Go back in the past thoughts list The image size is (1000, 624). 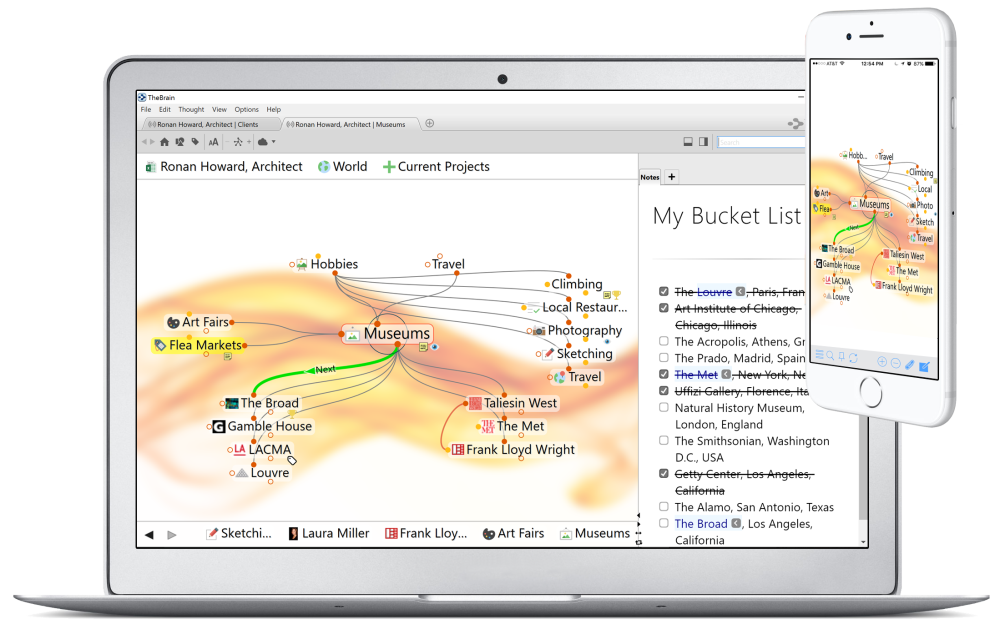tap(149, 535)
